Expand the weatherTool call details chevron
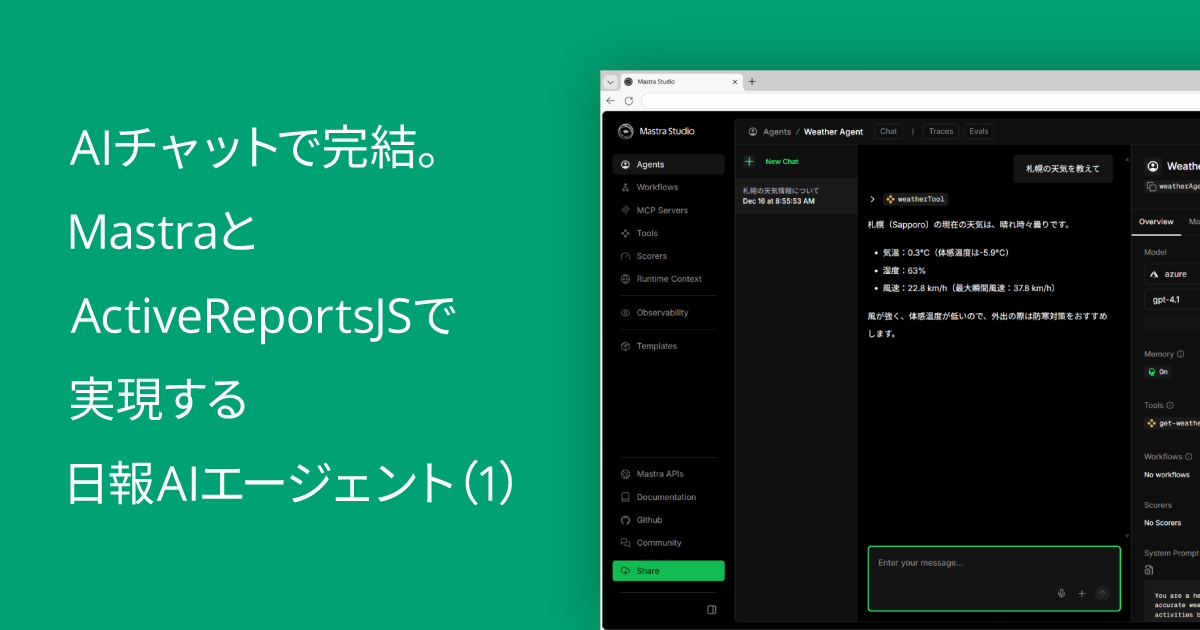Image resolution: width=1200 pixels, height=630 pixels. 872,198
